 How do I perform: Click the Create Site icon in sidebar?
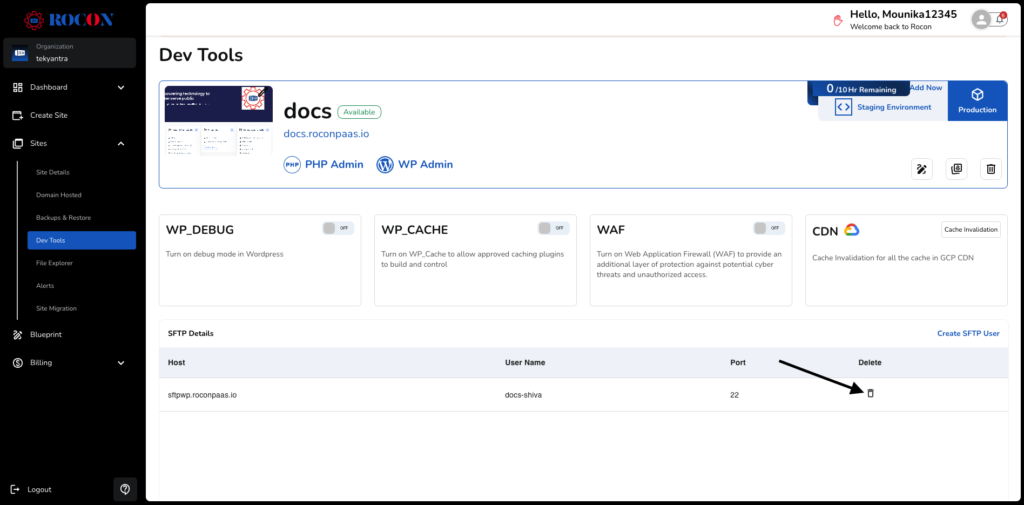18,115
